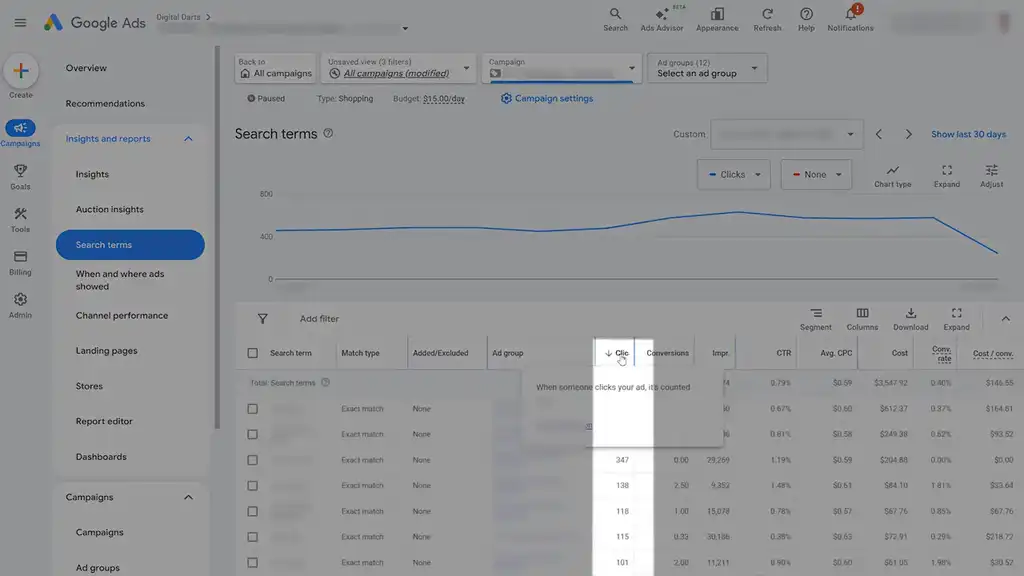Go to next date range
The height and width of the screenshot is (576, 1024).
click(x=908, y=134)
